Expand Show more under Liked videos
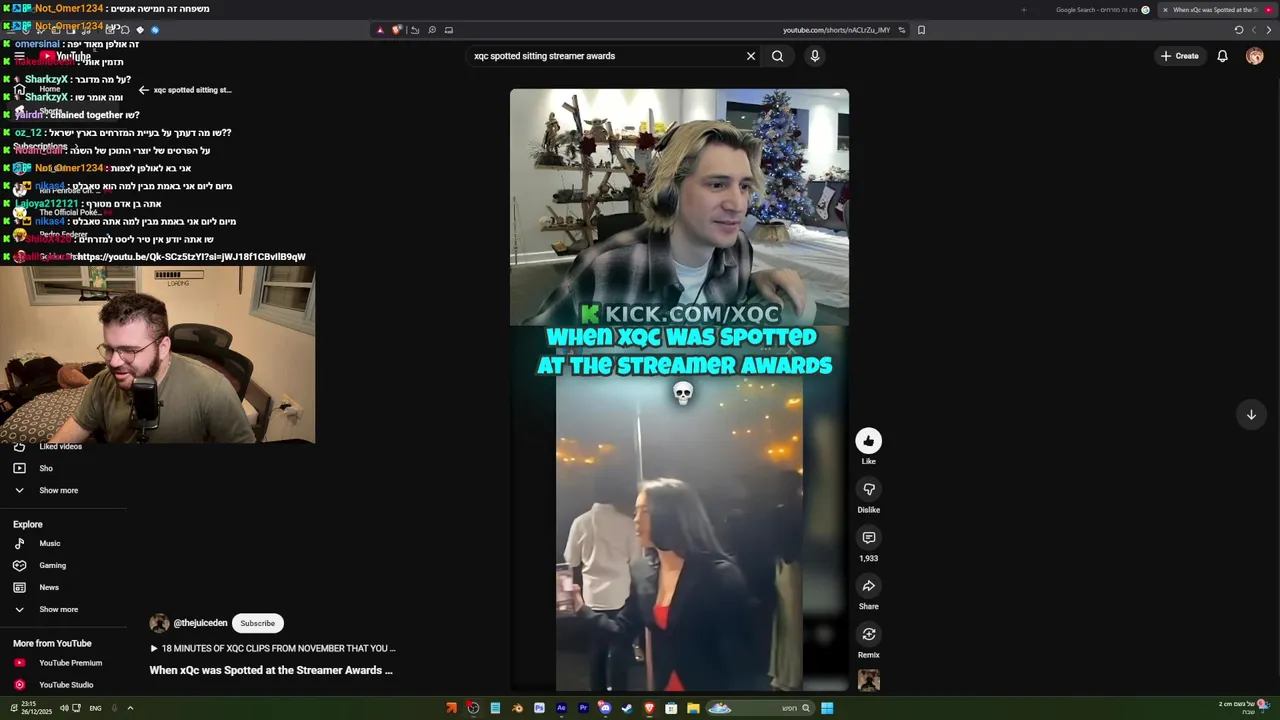 pyautogui.click(x=58, y=491)
